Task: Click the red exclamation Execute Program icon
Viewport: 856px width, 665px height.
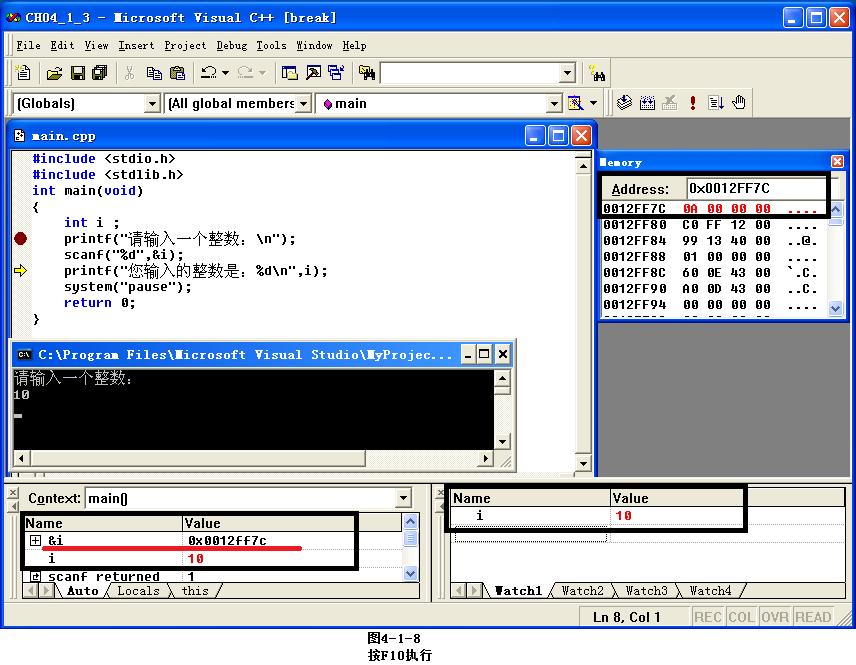Action: (693, 102)
